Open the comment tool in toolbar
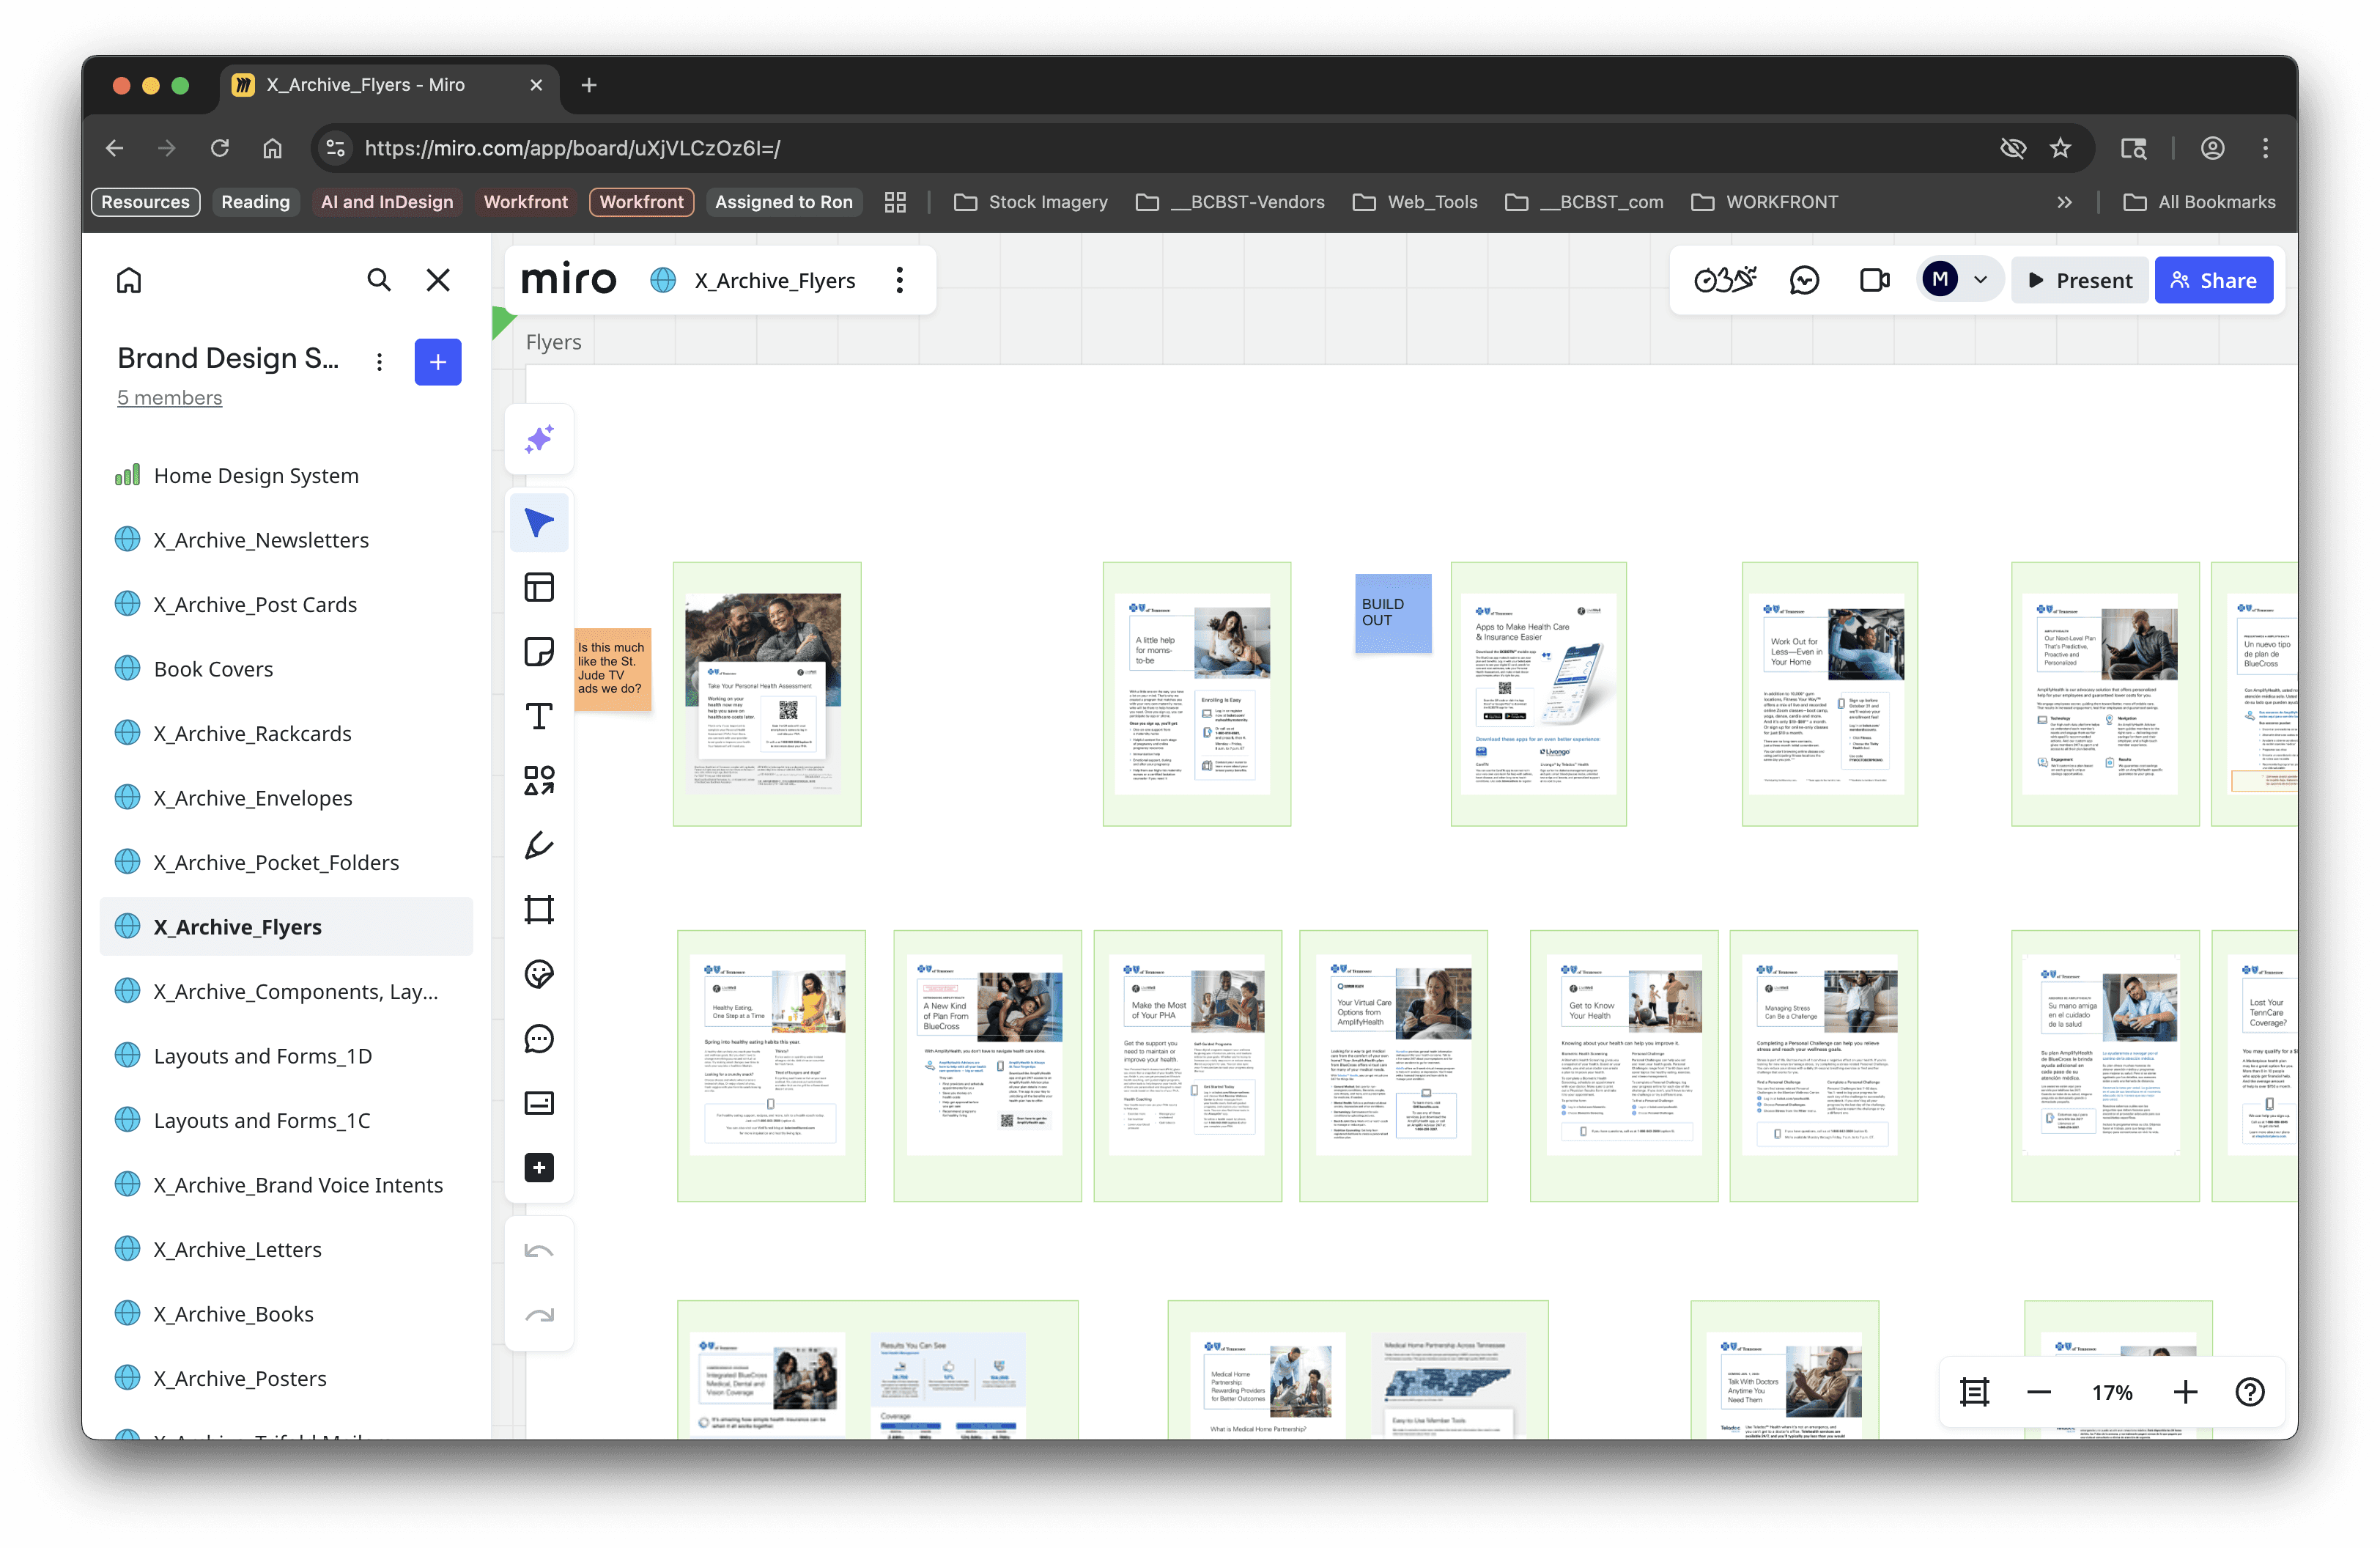Image resolution: width=2380 pixels, height=1548 pixels. click(x=539, y=1038)
